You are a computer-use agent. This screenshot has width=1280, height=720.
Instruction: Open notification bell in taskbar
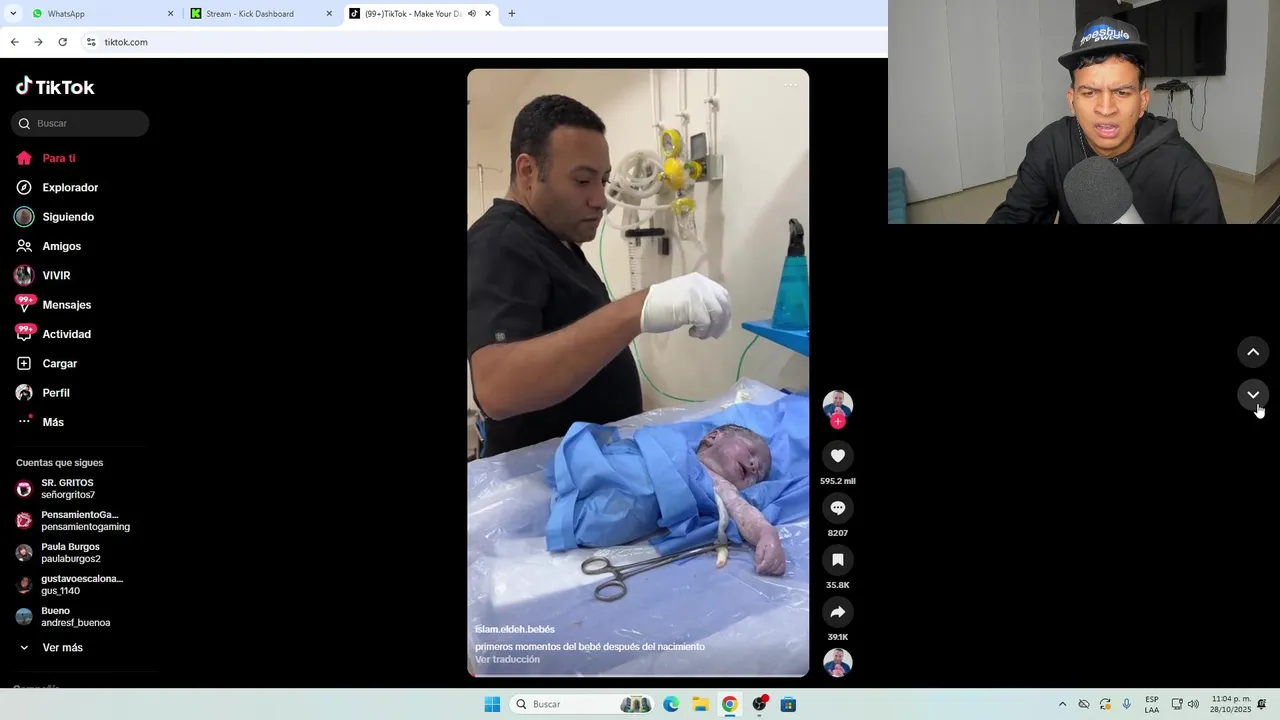1262,704
